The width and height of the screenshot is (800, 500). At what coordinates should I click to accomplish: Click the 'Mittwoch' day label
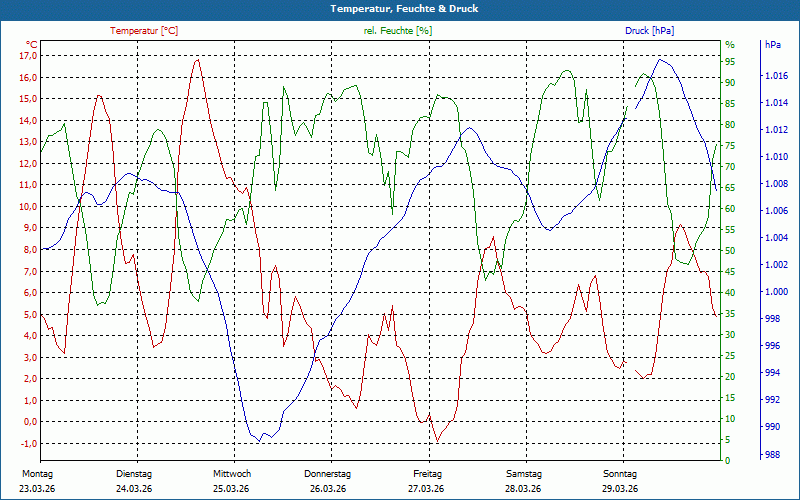[x=232, y=474]
